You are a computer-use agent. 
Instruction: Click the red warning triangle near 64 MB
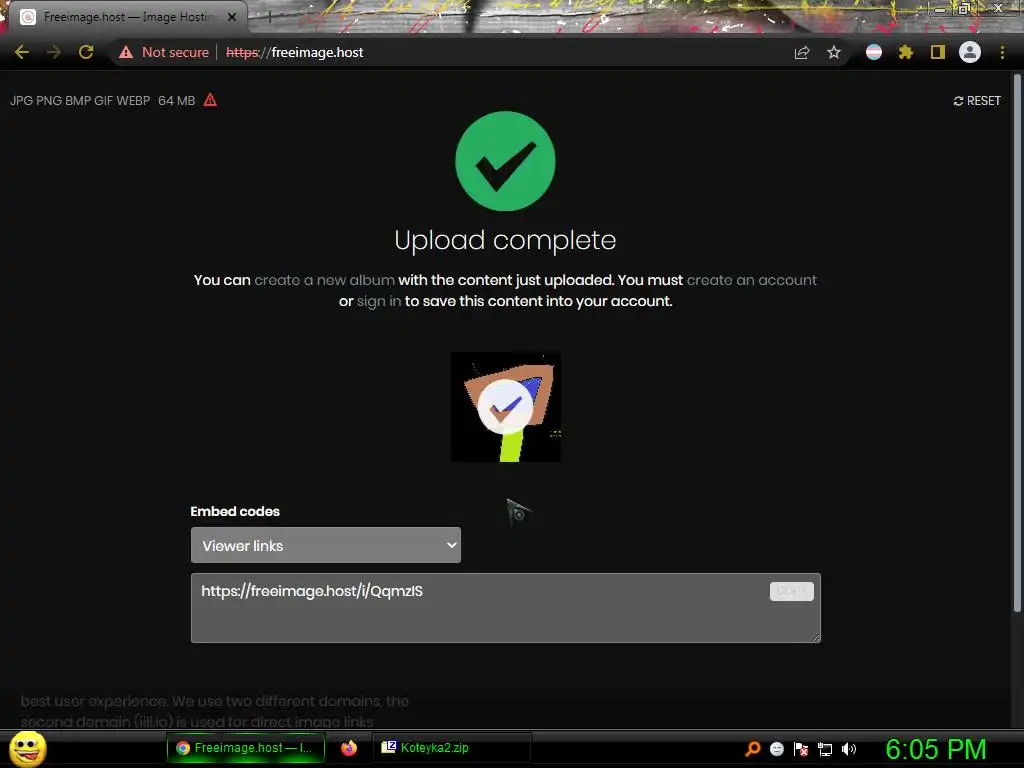tap(210, 100)
